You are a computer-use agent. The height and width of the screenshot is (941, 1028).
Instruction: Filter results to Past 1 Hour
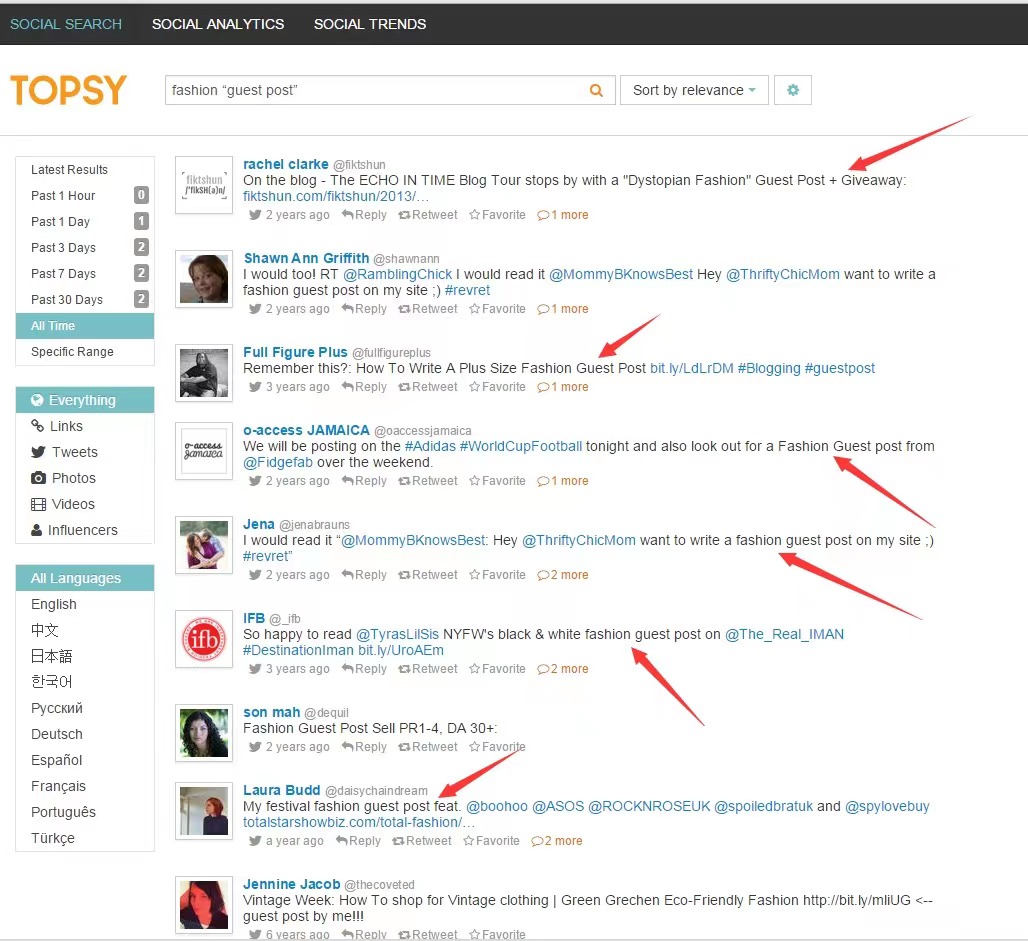[x=85, y=195]
